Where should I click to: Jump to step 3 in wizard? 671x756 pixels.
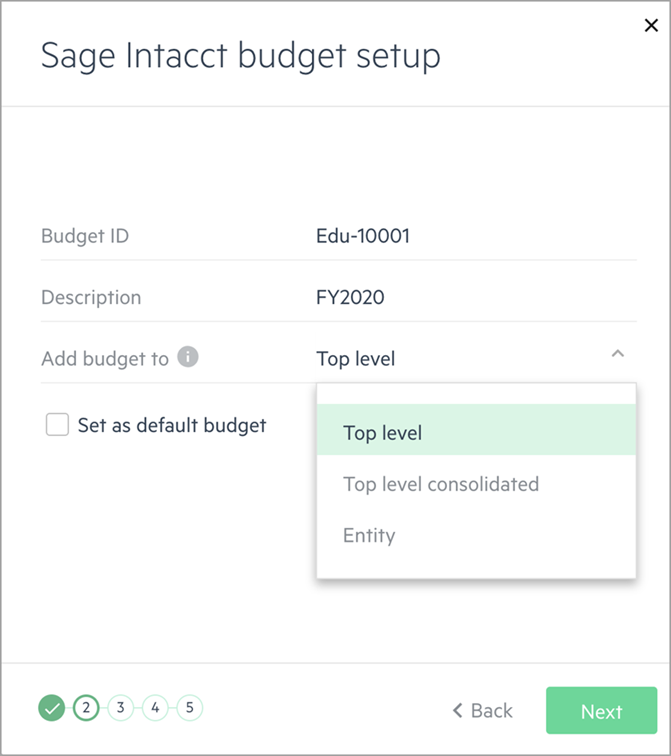(121, 708)
